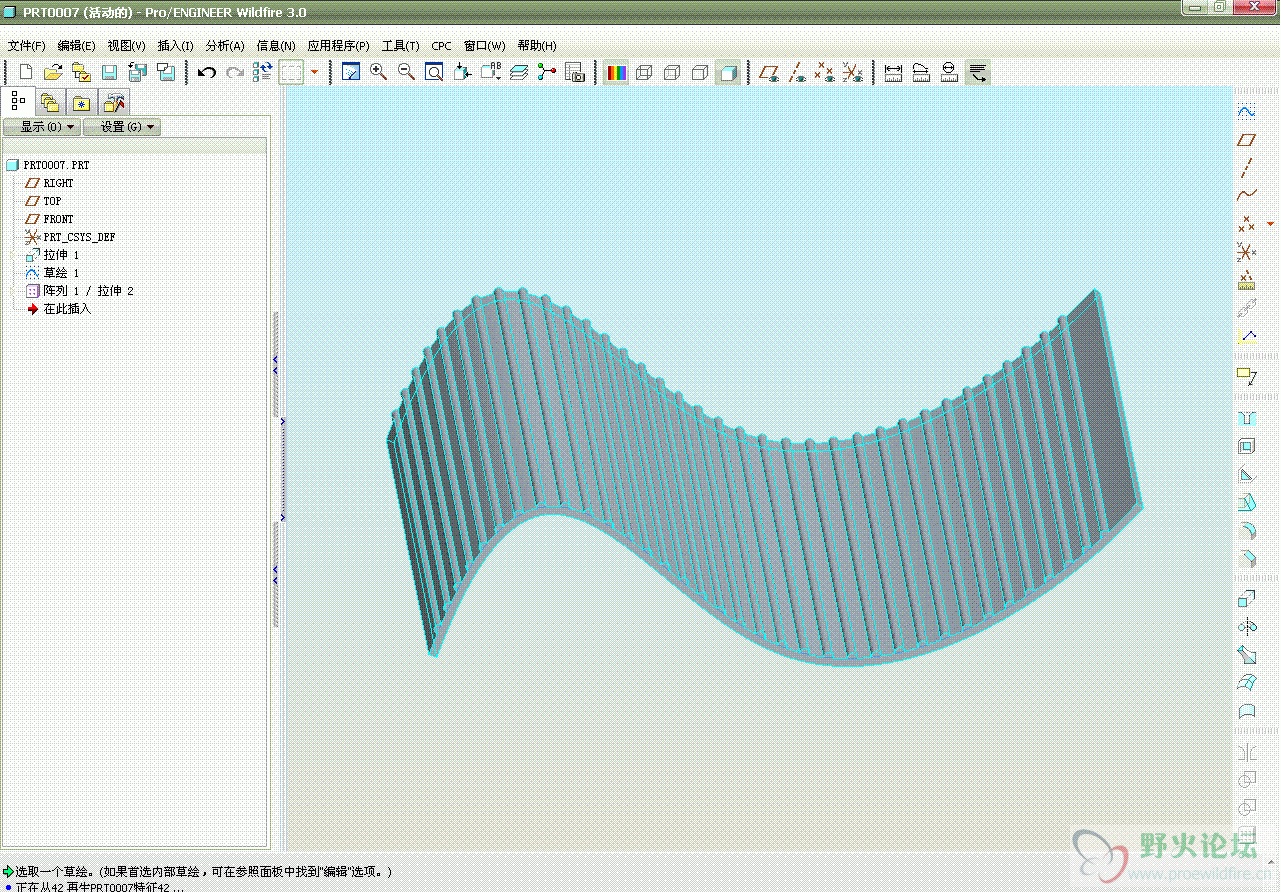Create a new file with the New icon
Viewport: 1281px width, 892px height.
click(26, 72)
